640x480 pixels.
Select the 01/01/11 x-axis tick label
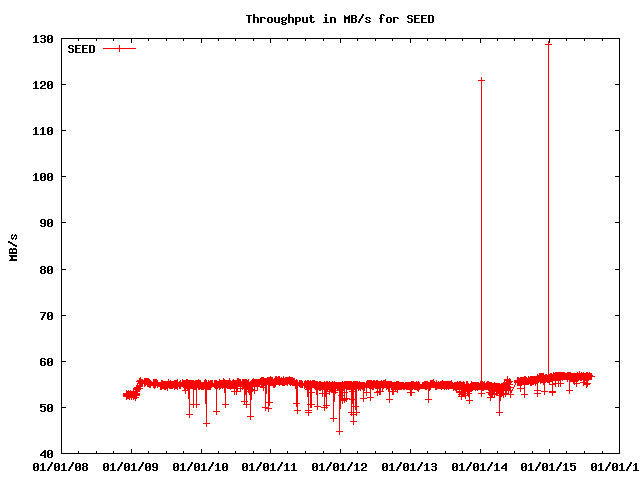(x=271, y=465)
